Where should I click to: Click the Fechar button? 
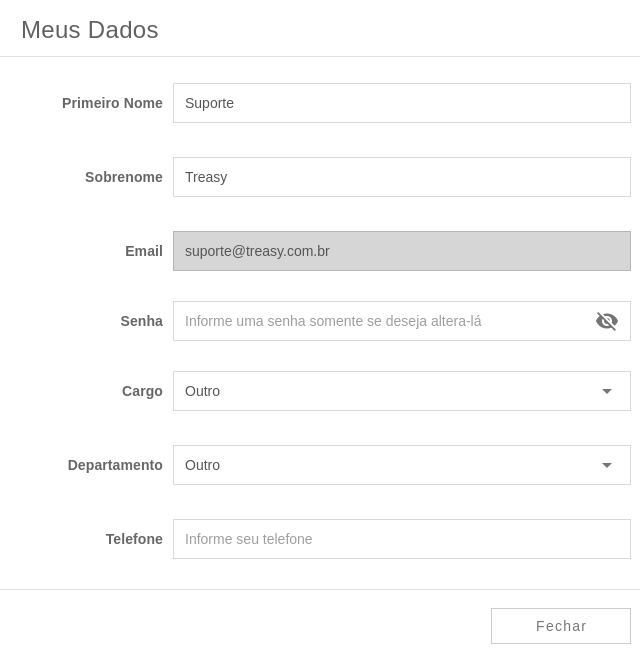561,626
